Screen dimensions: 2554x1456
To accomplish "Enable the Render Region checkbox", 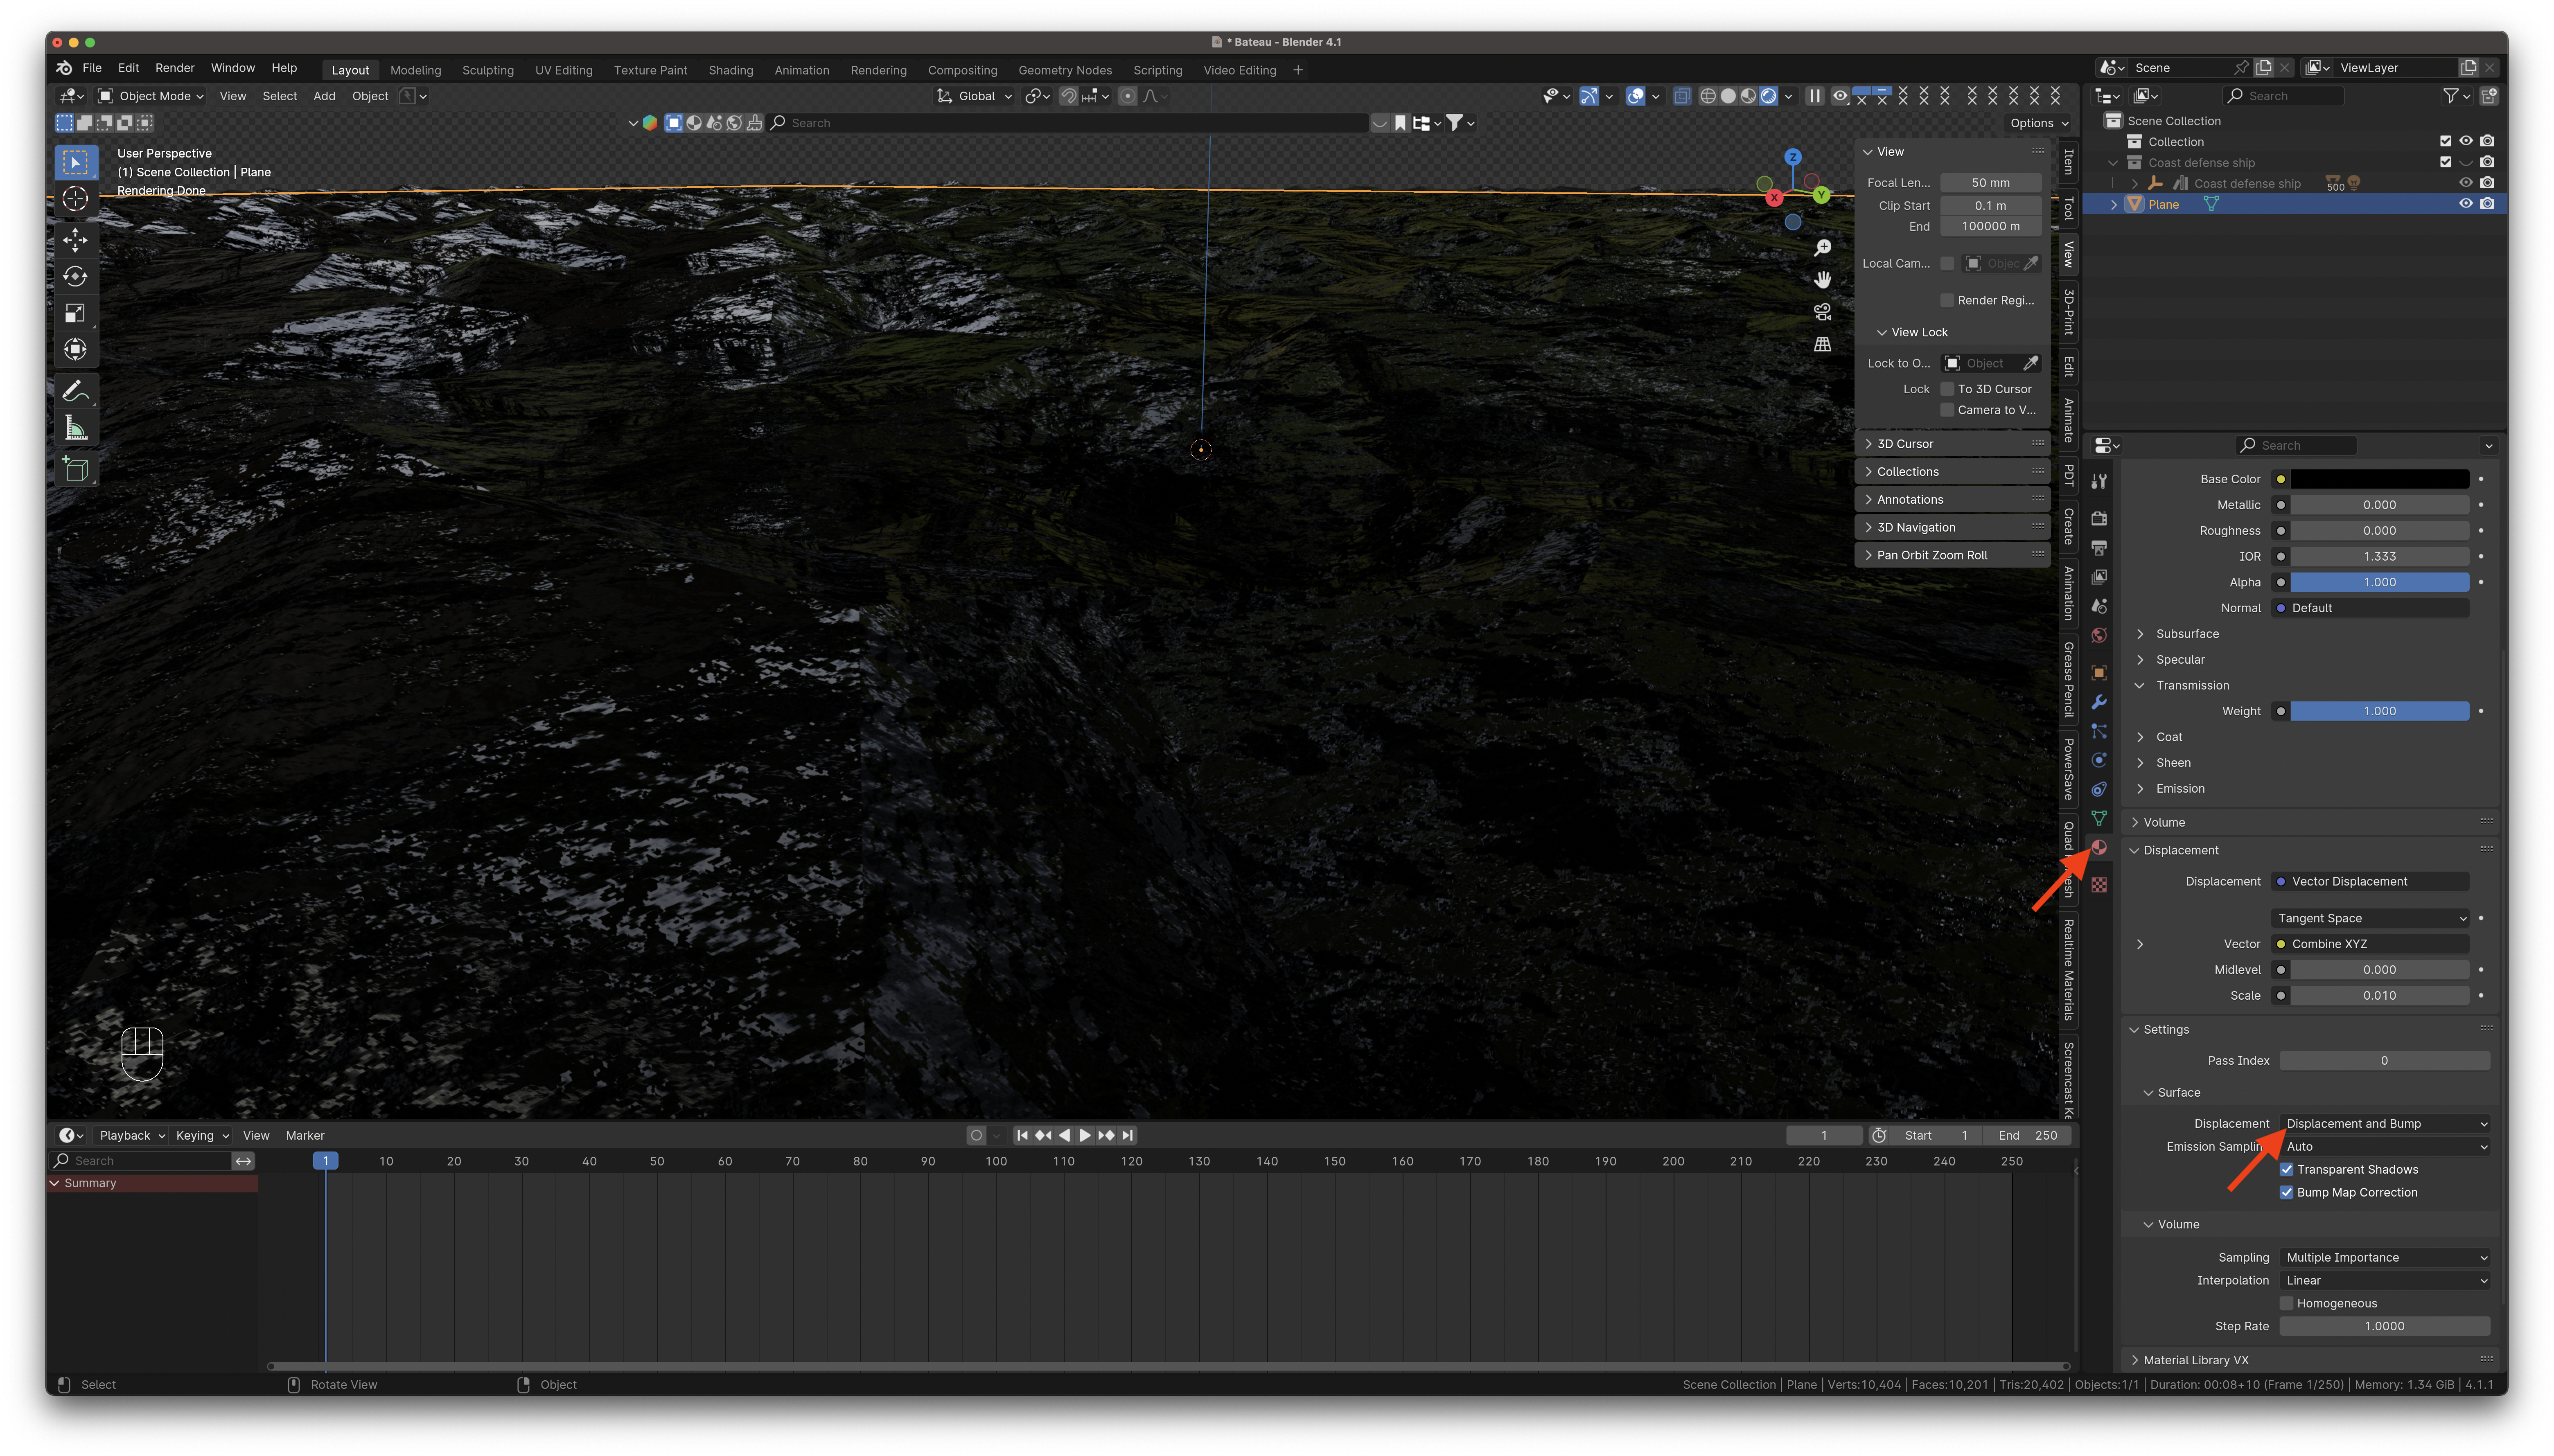I will (x=1947, y=300).
